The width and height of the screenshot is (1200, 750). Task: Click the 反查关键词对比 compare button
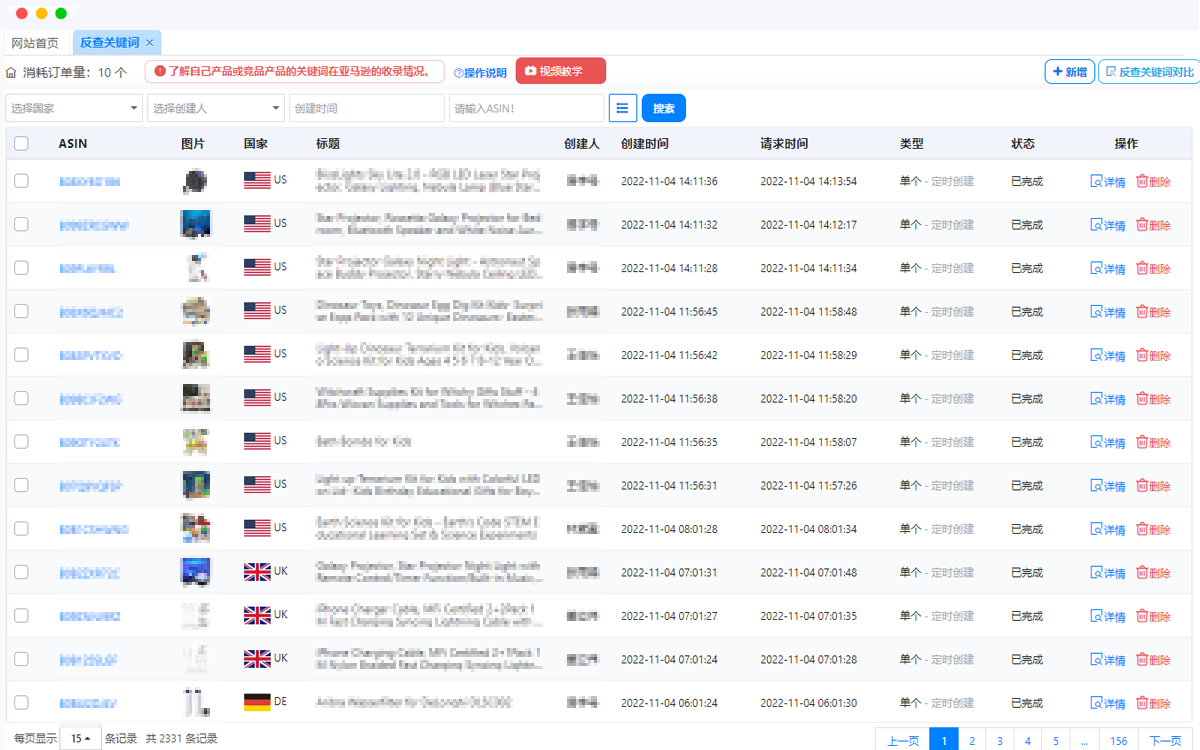[1148, 72]
